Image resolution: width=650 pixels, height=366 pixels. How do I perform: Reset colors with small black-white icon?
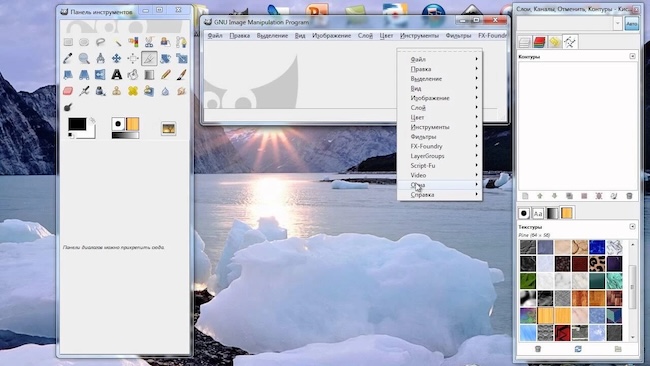pyautogui.click(x=71, y=136)
